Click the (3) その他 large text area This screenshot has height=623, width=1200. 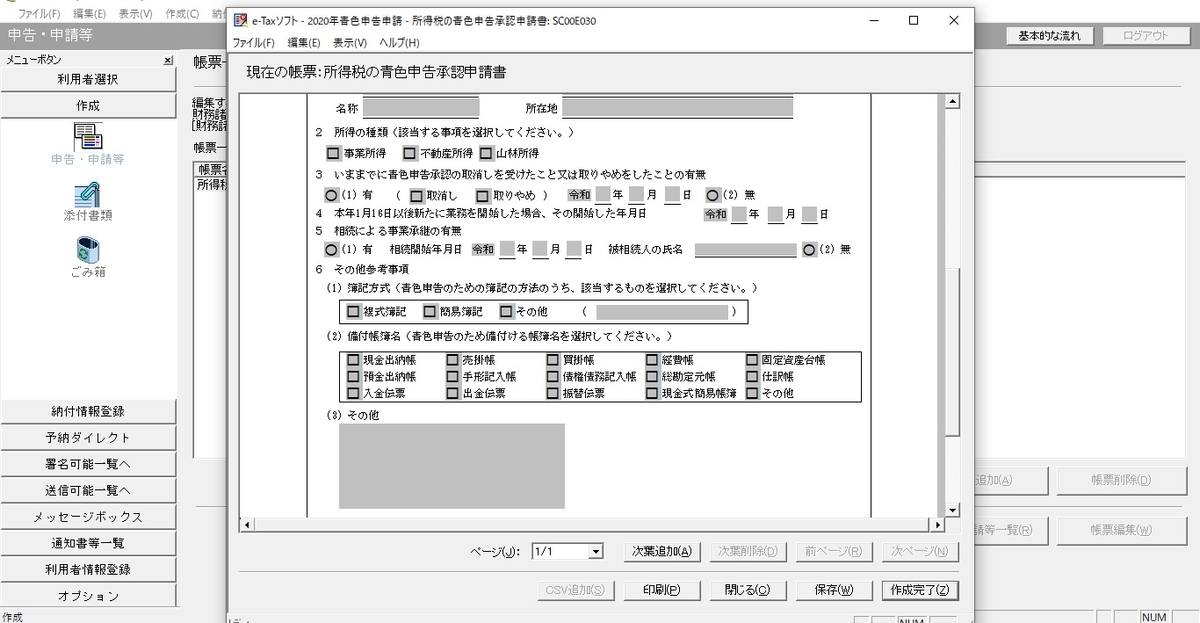[x=452, y=466]
